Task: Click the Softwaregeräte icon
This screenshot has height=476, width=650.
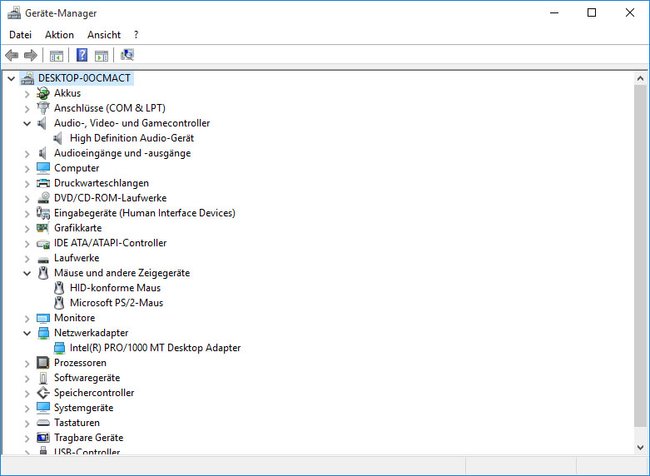Action: 43,378
